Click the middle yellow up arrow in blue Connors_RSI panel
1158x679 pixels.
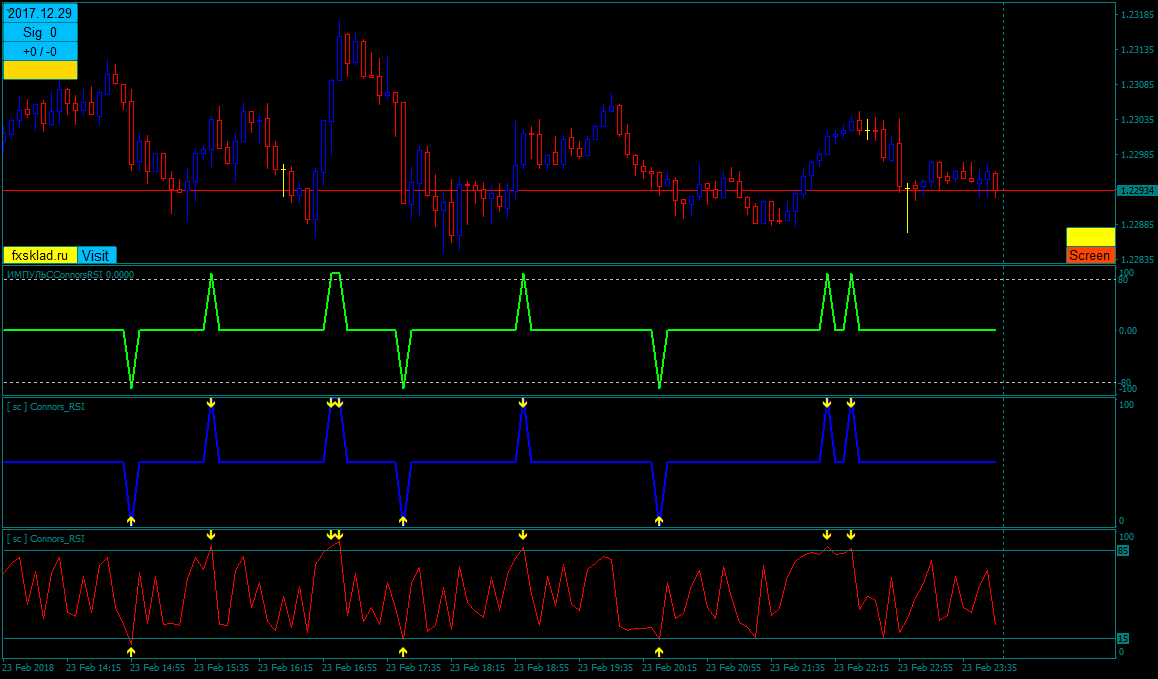(x=403, y=521)
